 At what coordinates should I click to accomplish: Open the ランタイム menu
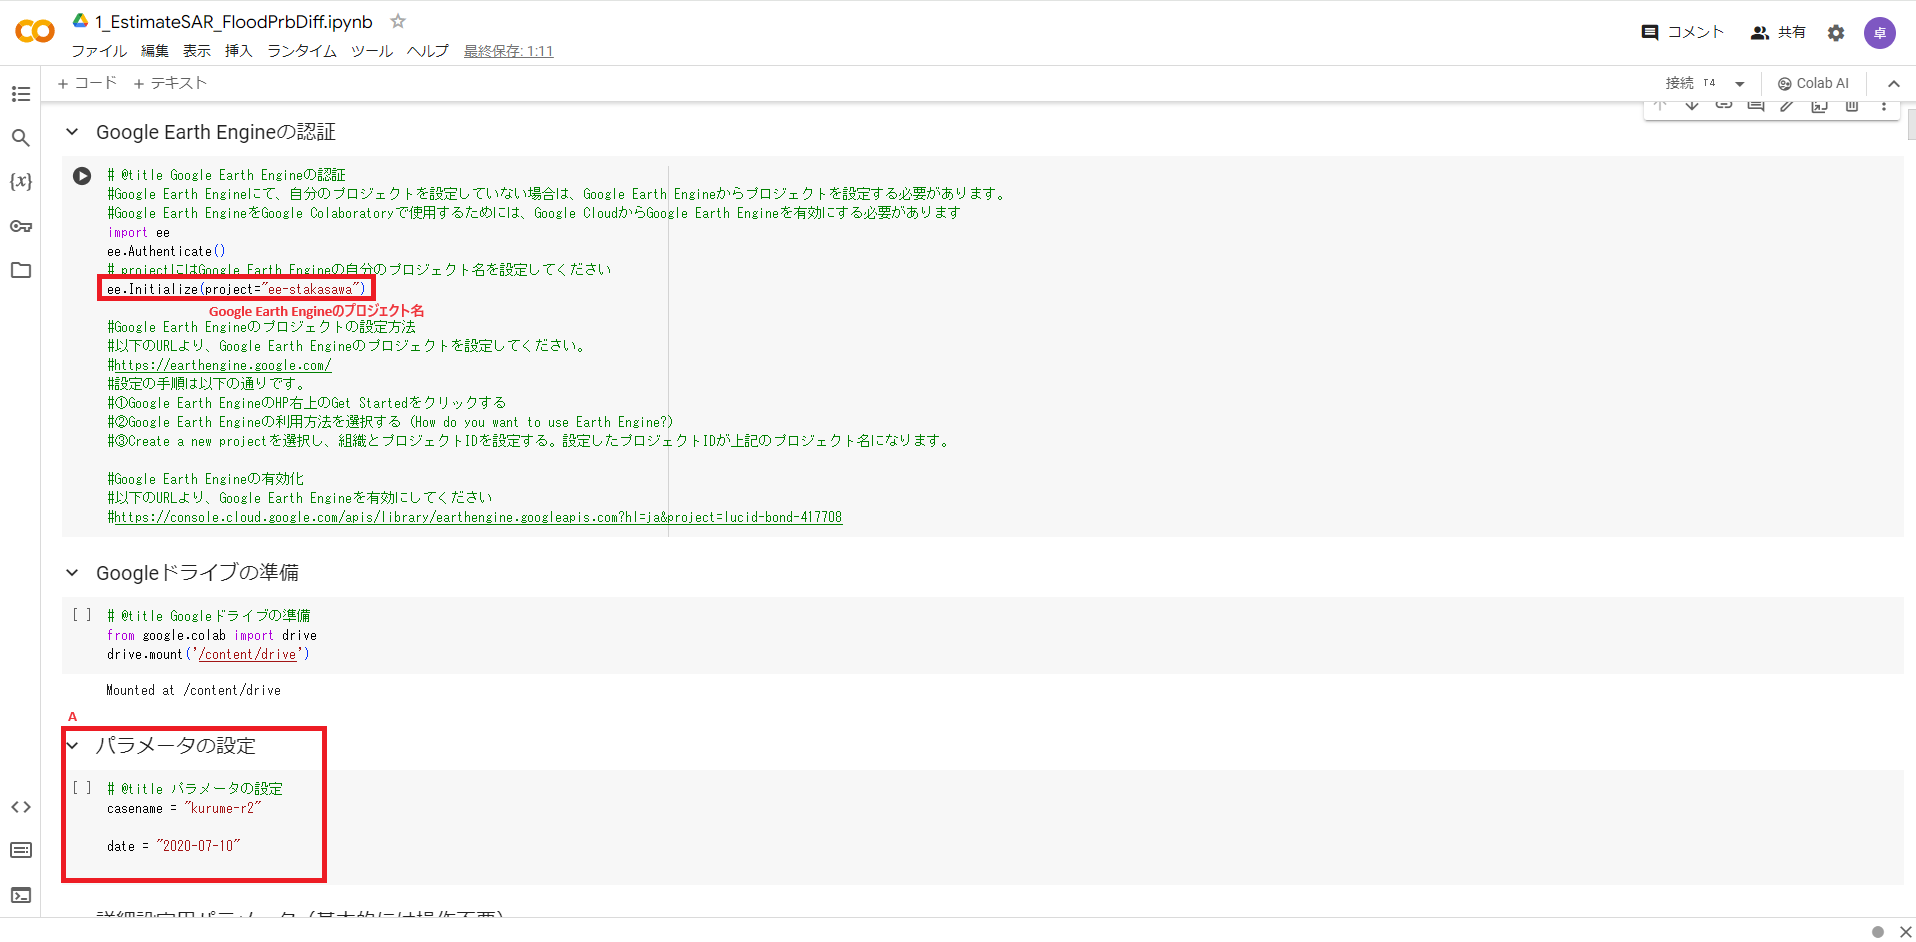pos(301,51)
